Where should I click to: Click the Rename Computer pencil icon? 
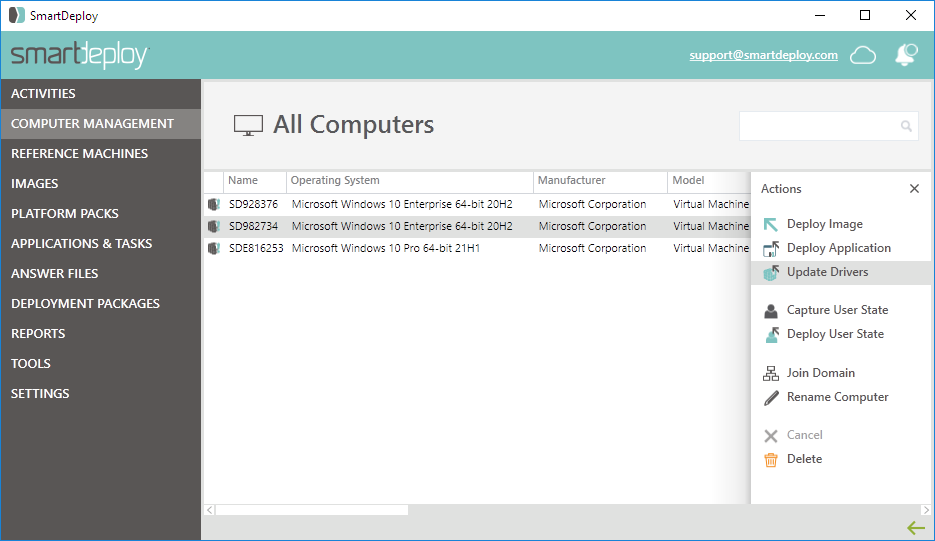(x=771, y=397)
